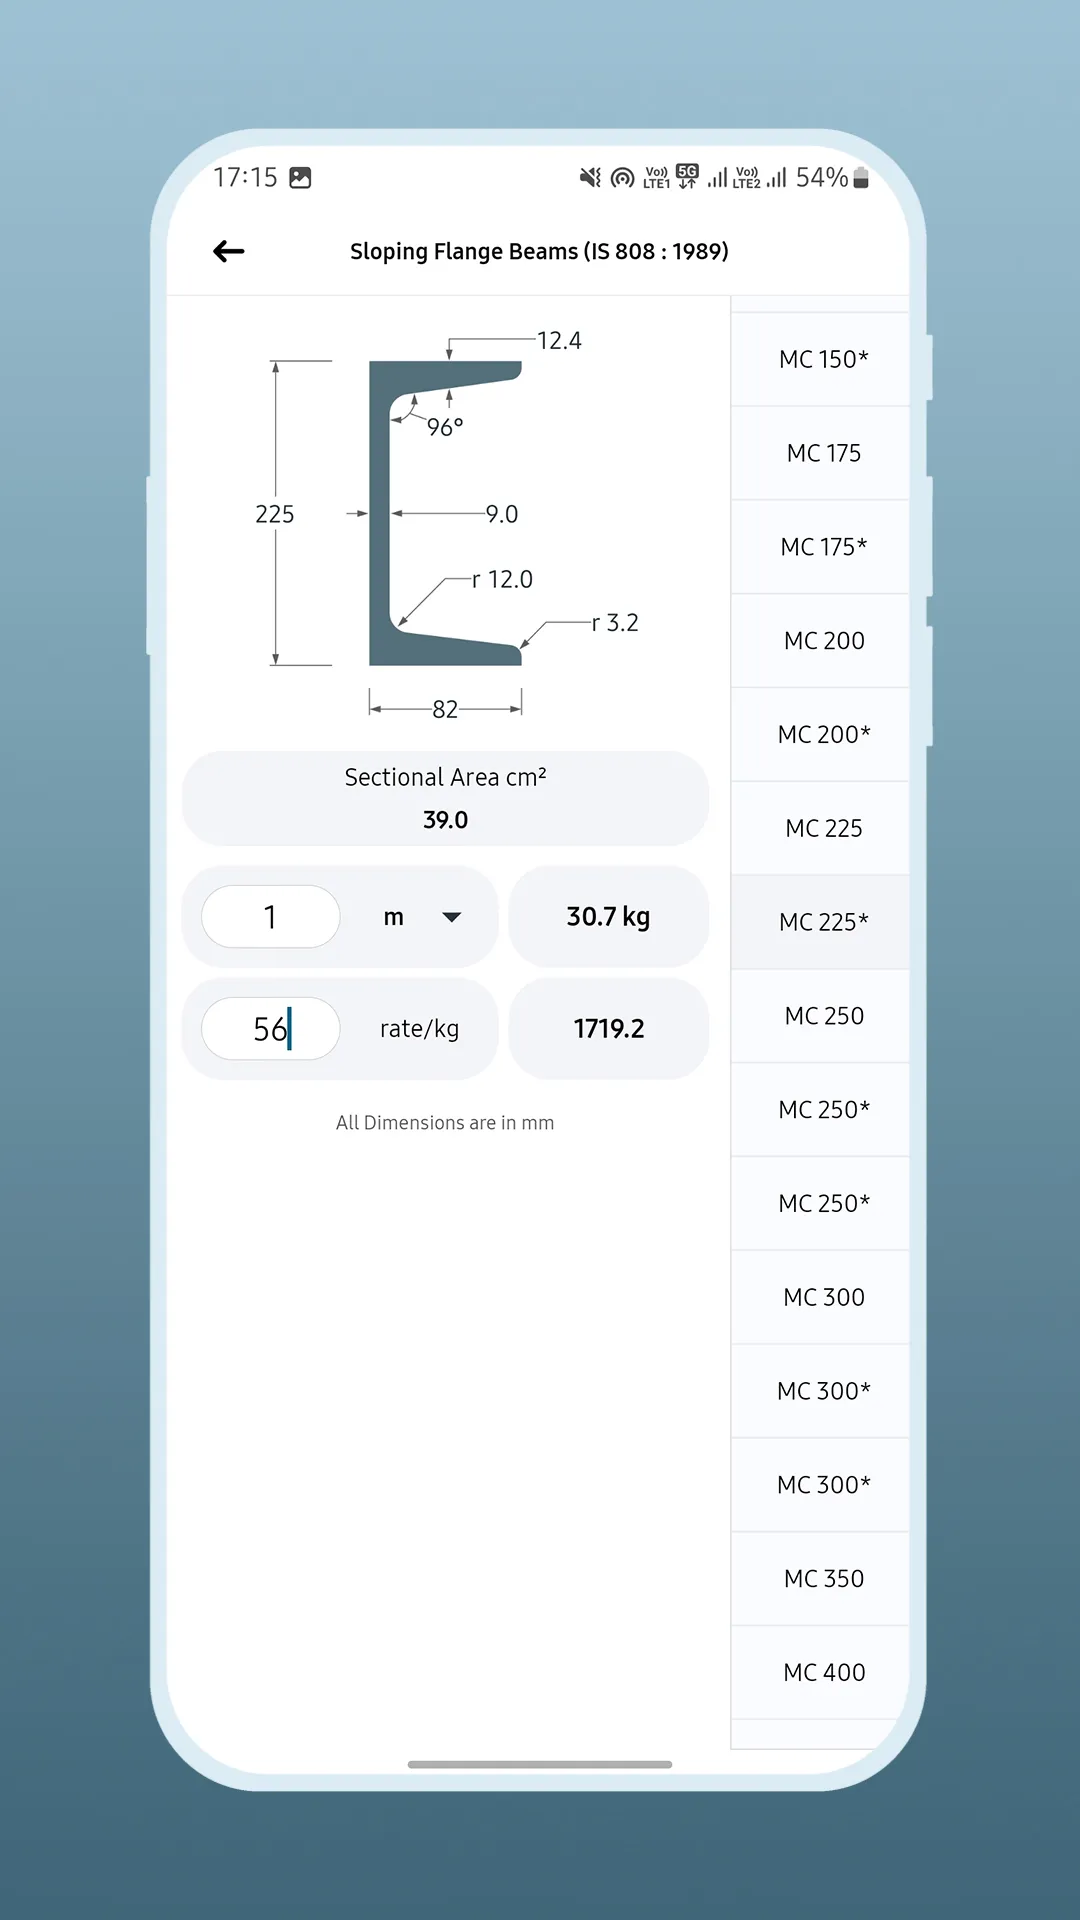The height and width of the screenshot is (1920, 1080).
Task: Tap the channel section diagram
Action: click(445, 513)
